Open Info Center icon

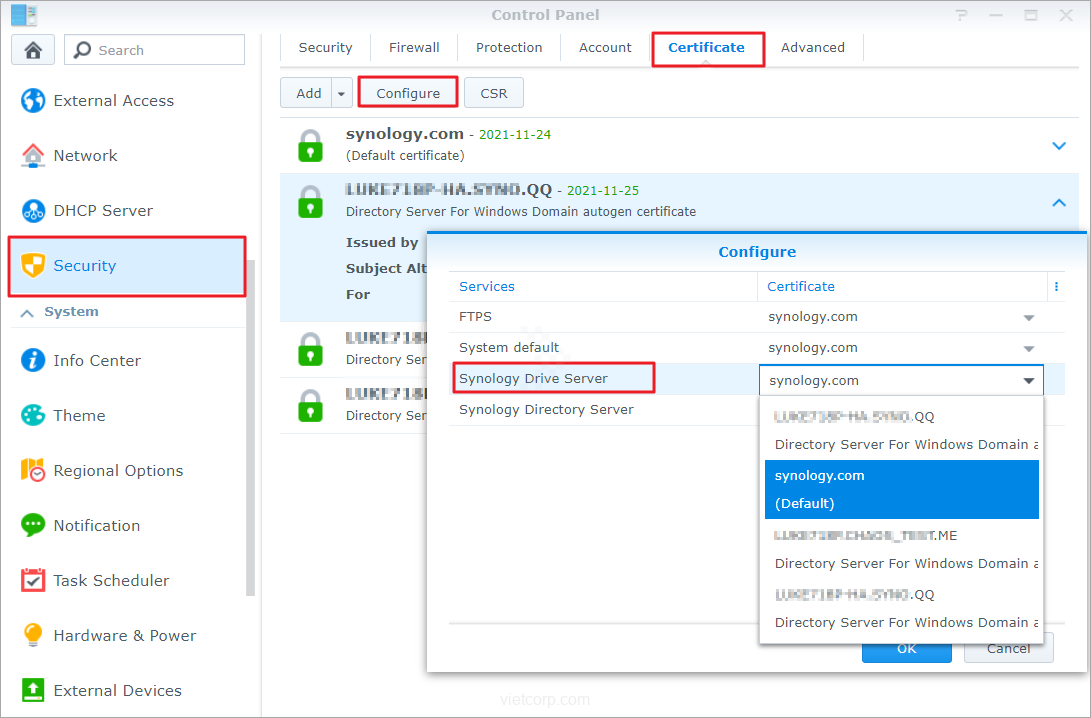click(33, 361)
